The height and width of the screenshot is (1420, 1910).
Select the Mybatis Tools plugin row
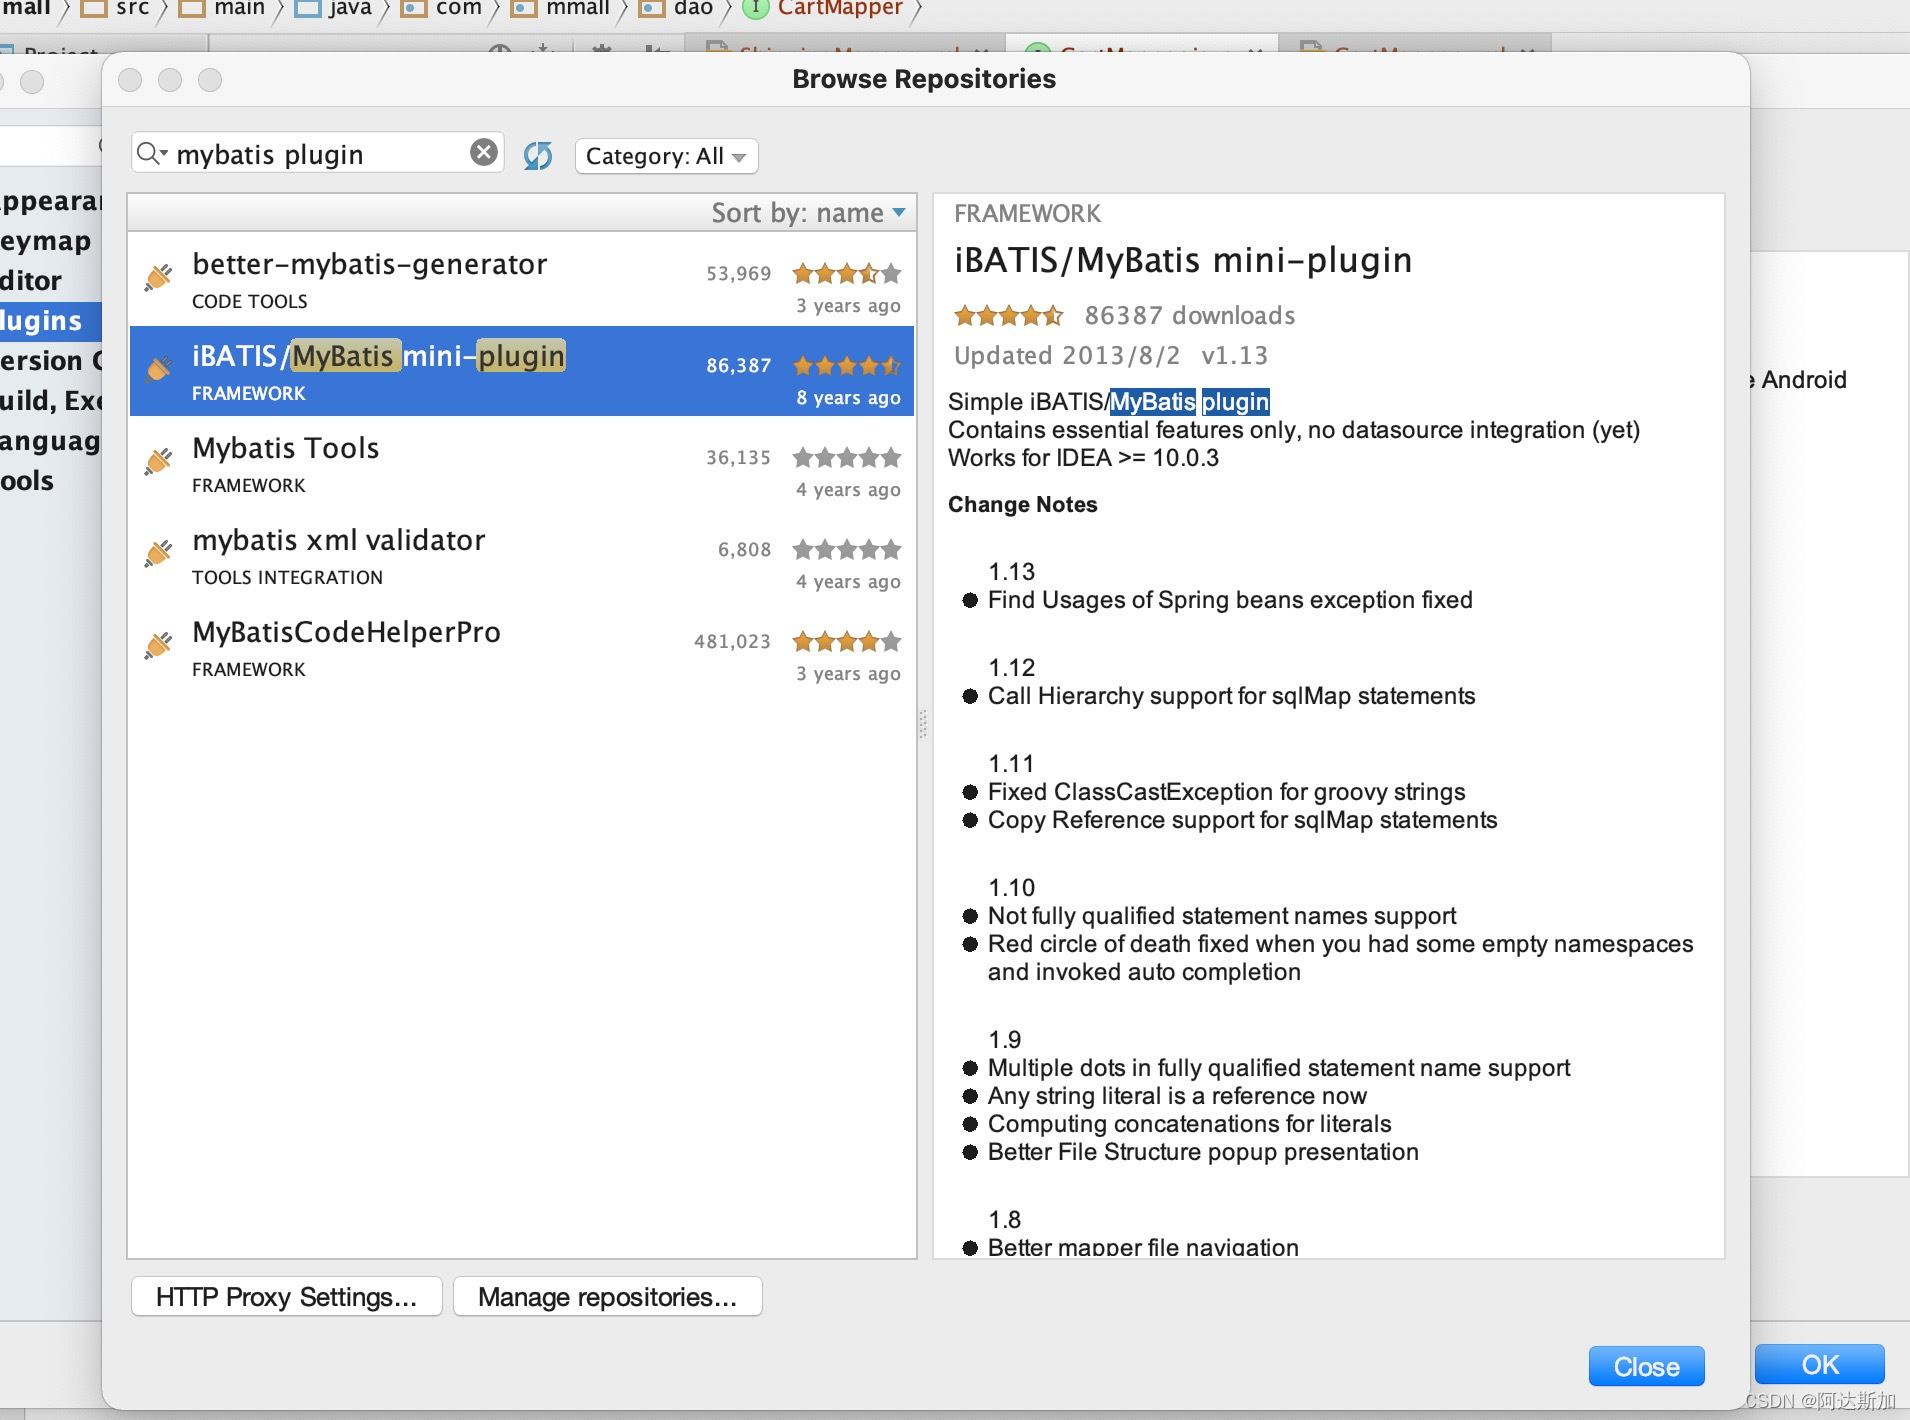522,463
